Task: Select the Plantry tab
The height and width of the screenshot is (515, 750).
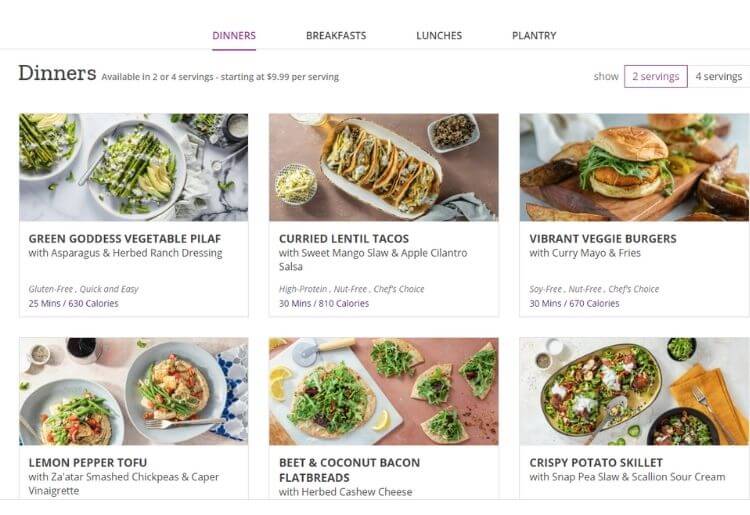Action: tap(534, 36)
